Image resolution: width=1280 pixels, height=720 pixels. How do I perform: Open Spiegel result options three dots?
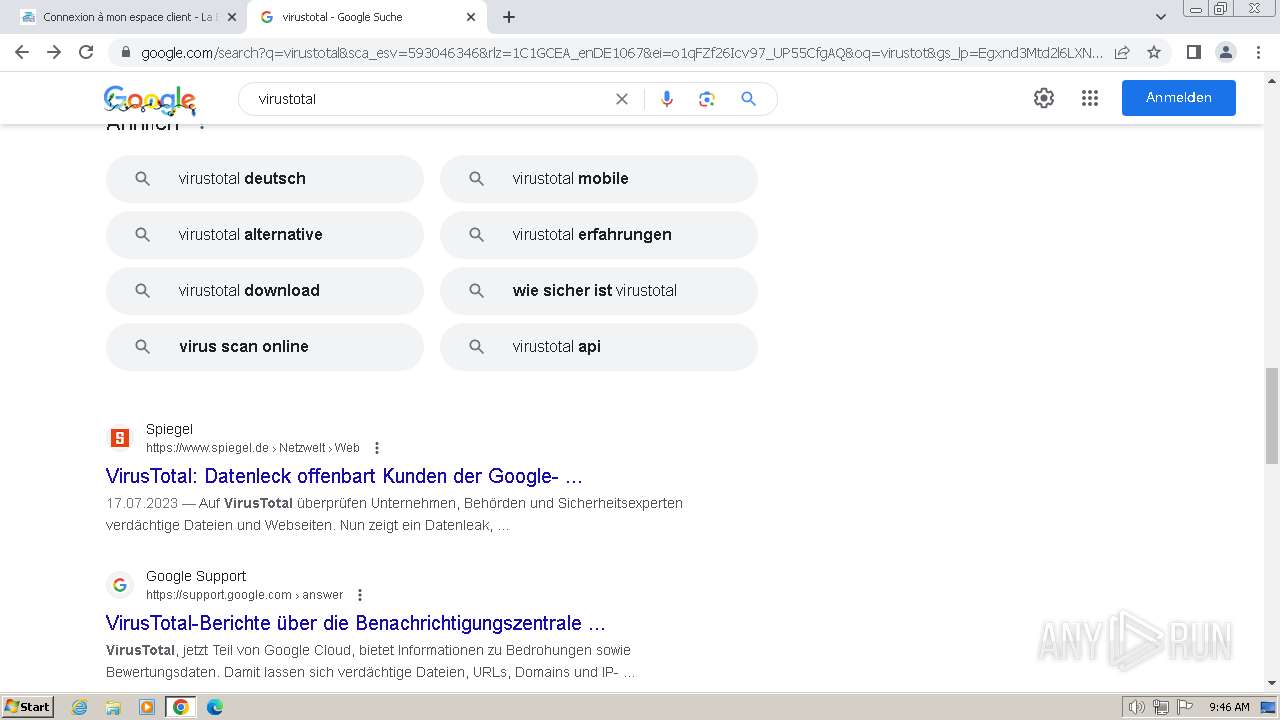(x=377, y=448)
